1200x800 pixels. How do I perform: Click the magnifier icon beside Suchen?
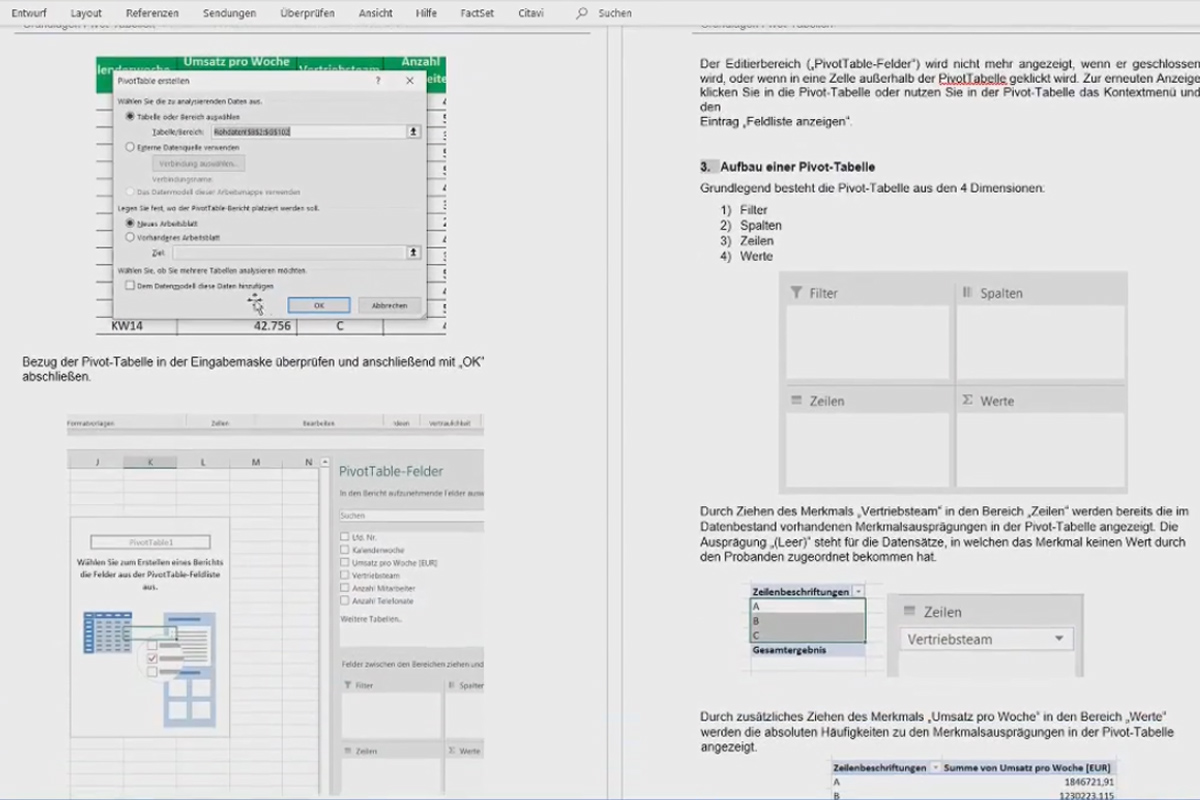click(x=582, y=13)
